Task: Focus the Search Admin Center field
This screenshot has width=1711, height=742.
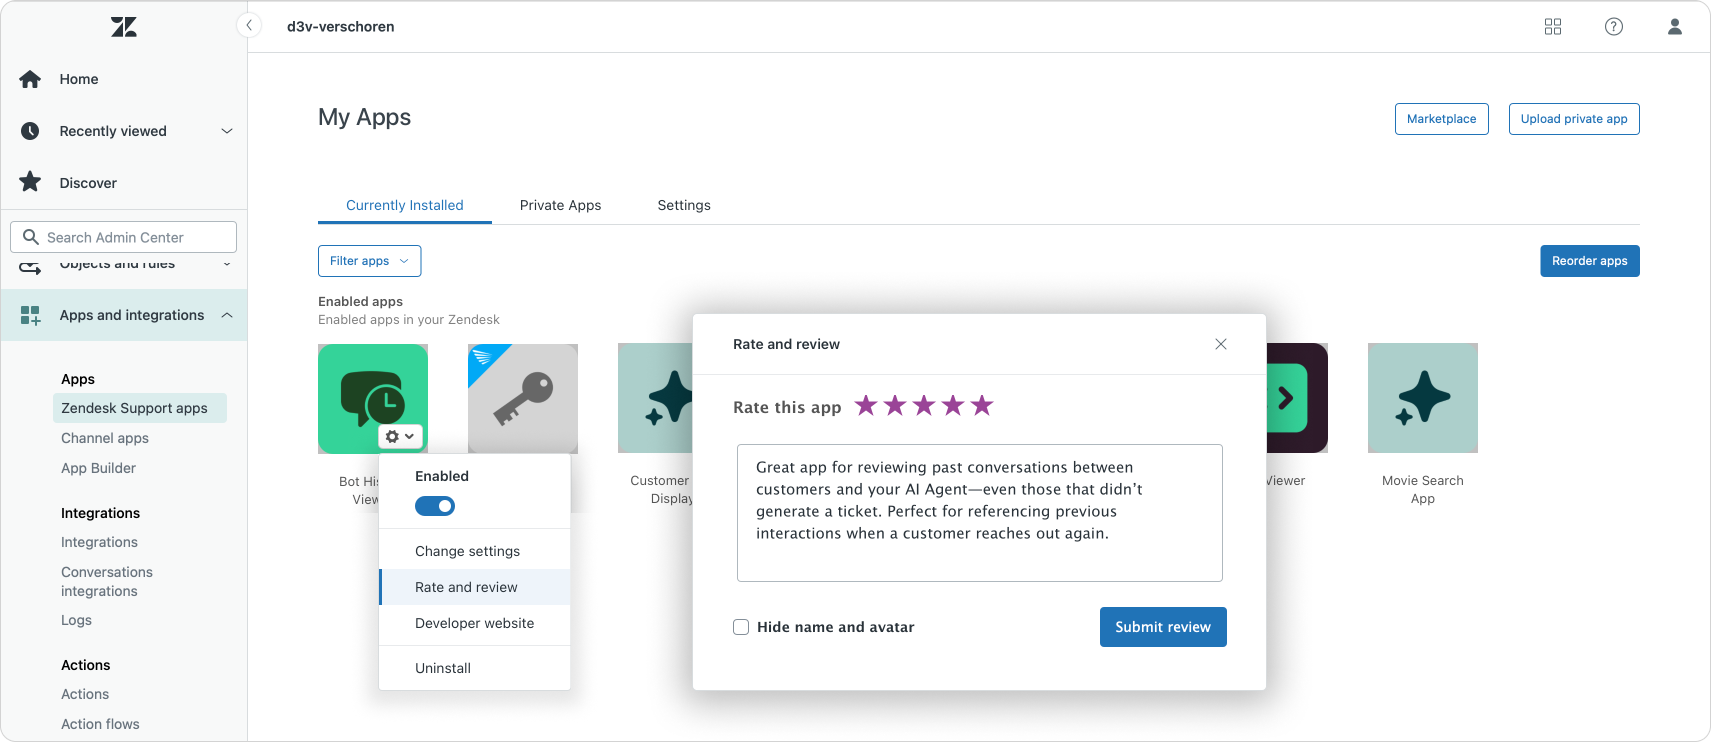Action: (124, 237)
